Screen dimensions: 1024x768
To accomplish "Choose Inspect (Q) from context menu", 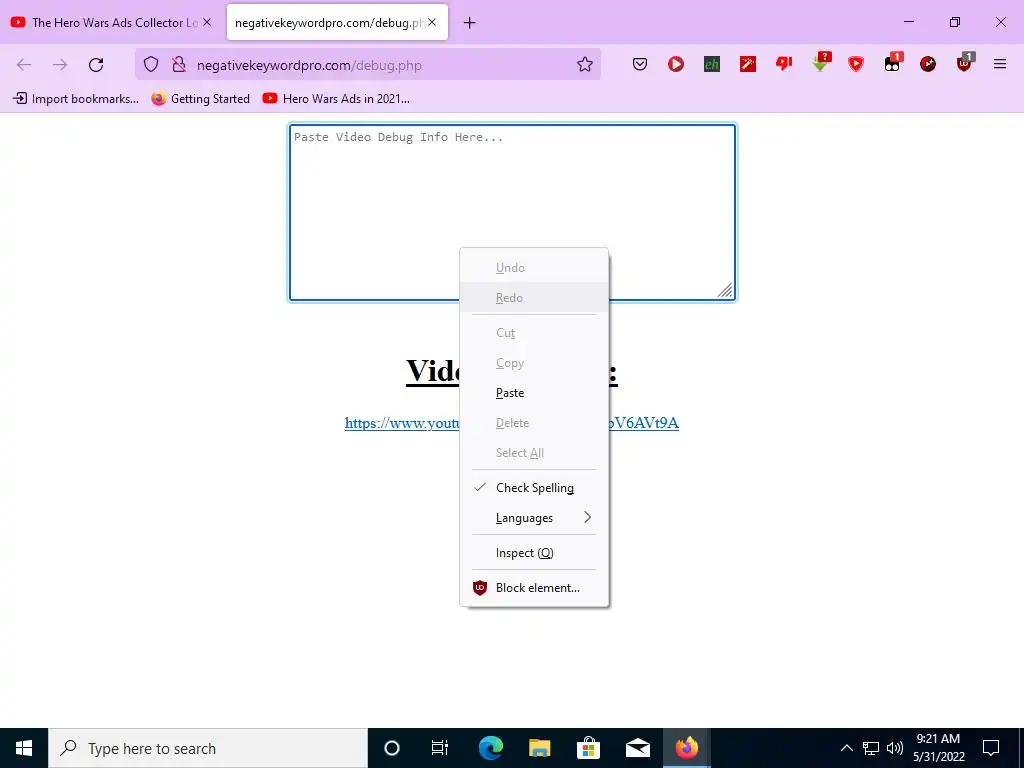I will [534, 552].
